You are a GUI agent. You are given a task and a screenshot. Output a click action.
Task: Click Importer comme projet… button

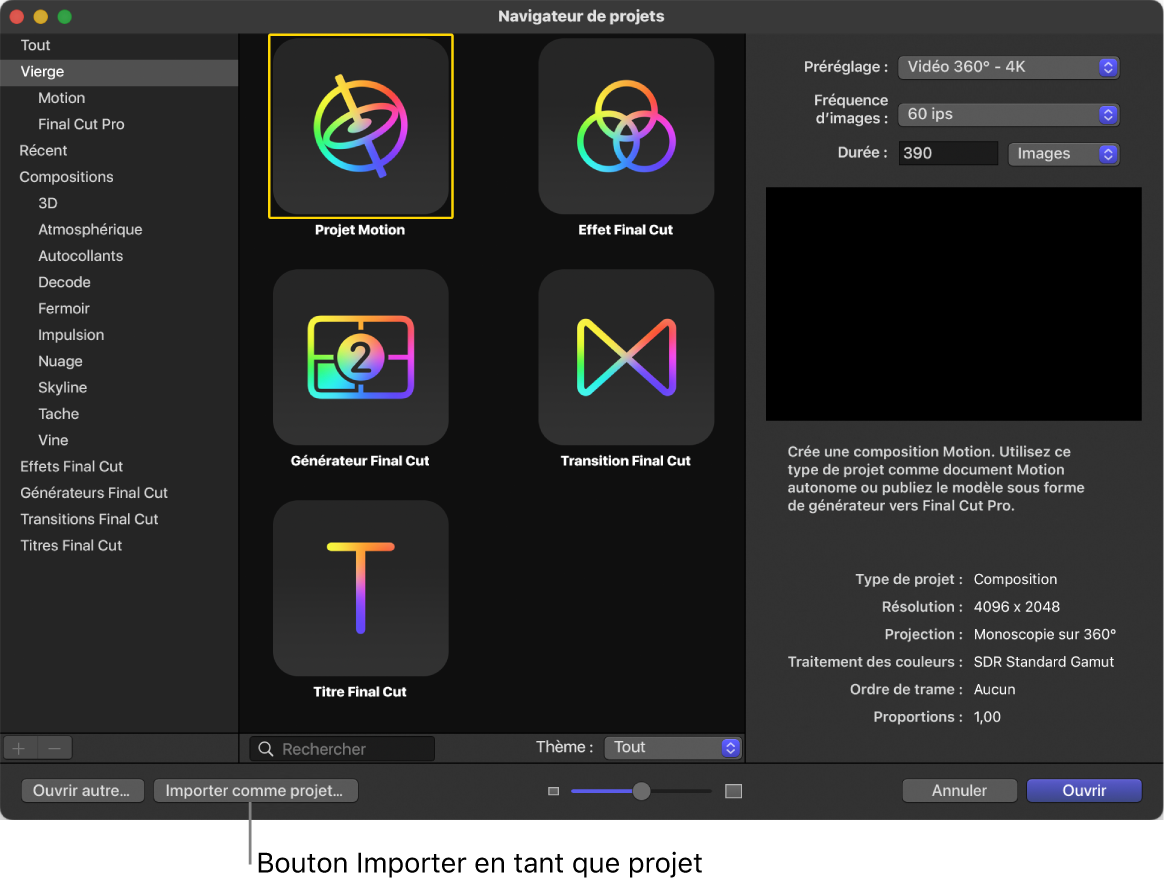coord(255,791)
